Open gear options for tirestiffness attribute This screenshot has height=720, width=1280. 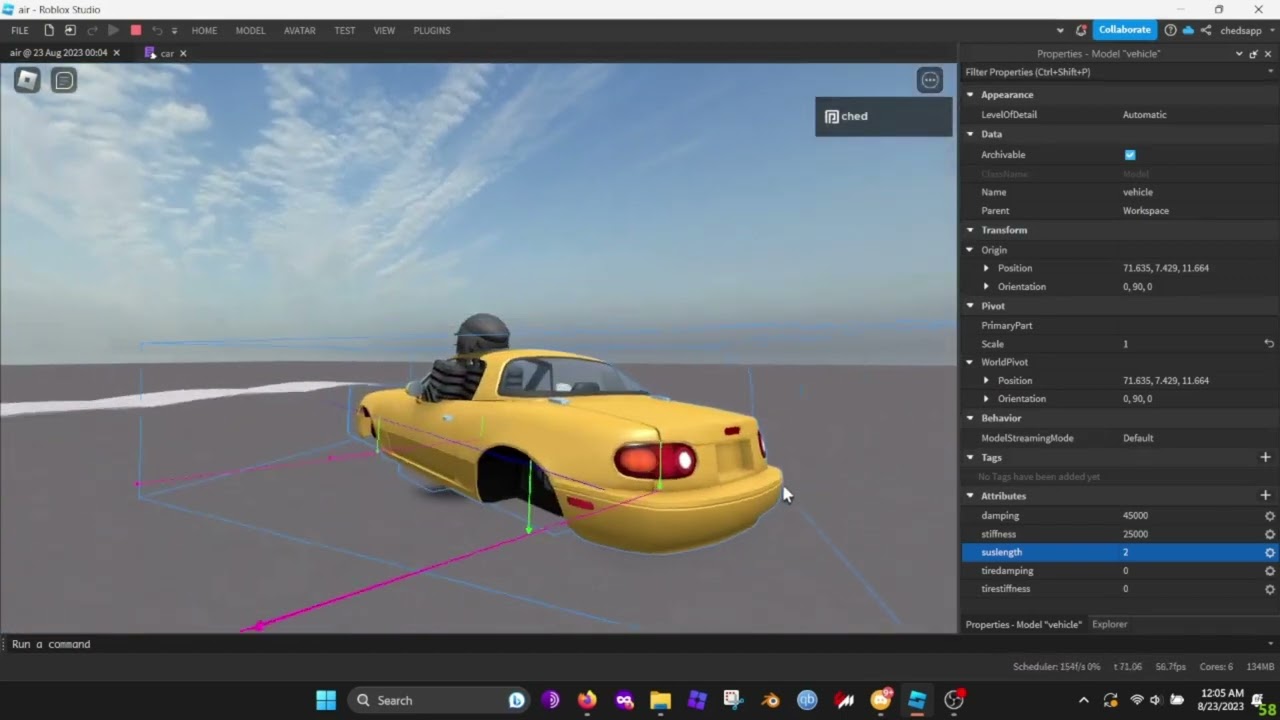pyautogui.click(x=1270, y=590)
